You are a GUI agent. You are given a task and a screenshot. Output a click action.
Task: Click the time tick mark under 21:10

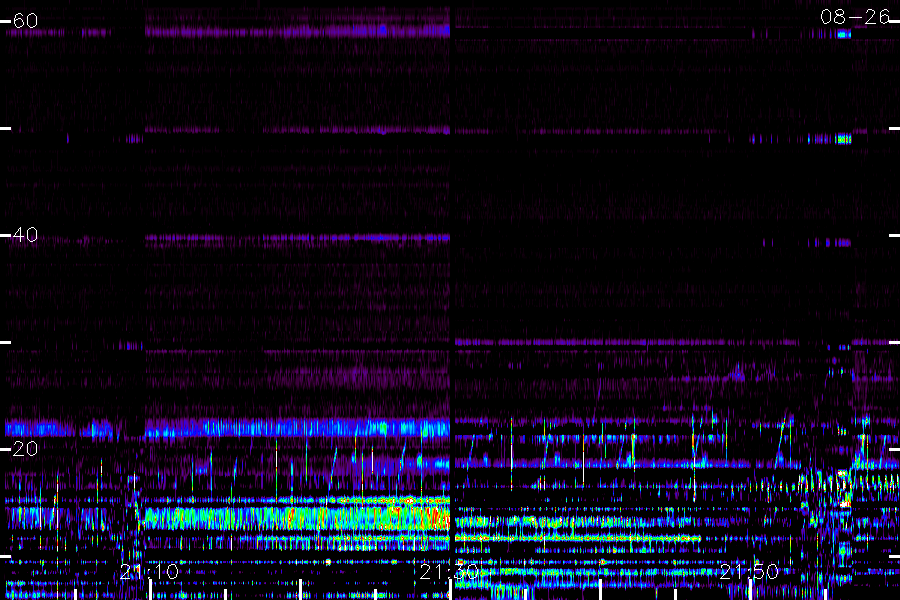(x=150, y=590)
